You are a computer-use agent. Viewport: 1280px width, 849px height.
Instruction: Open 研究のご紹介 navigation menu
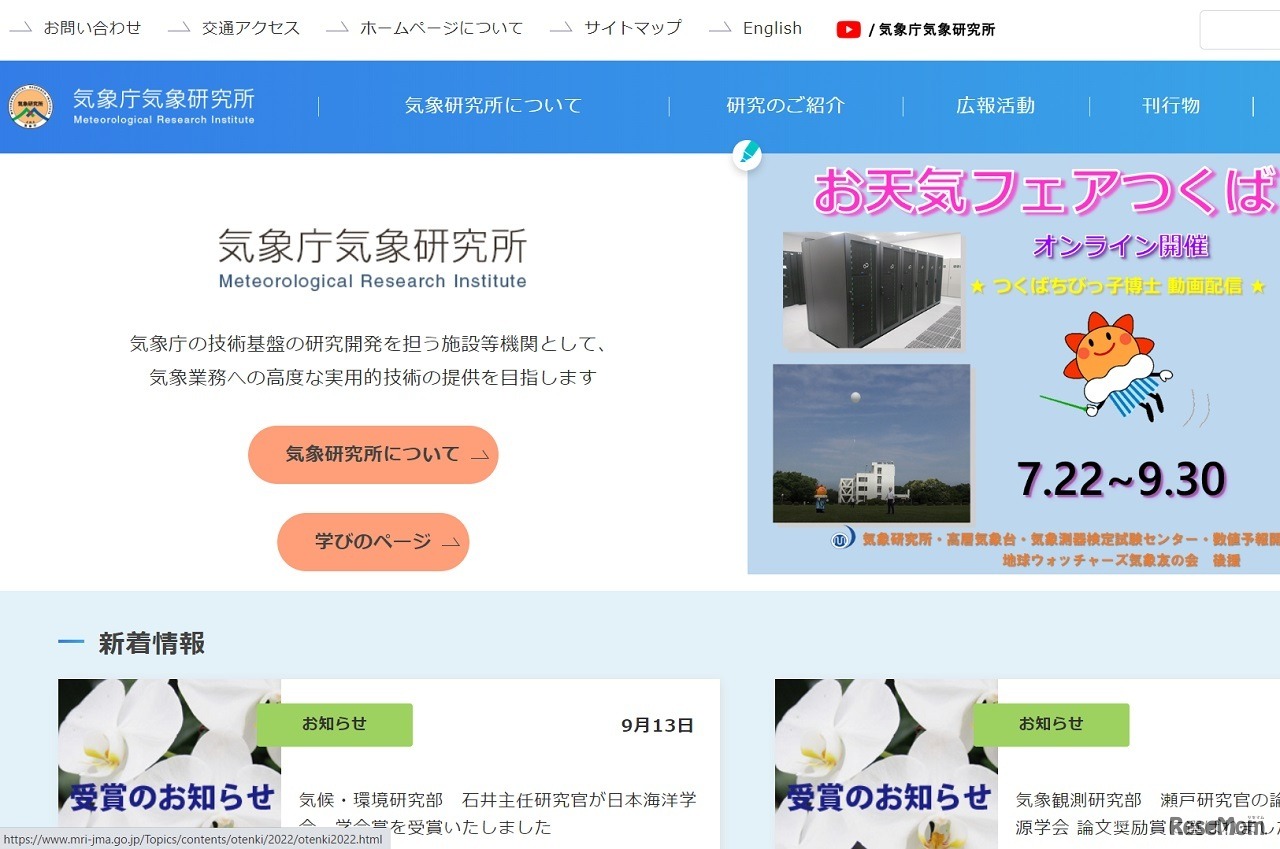point(786,106)
